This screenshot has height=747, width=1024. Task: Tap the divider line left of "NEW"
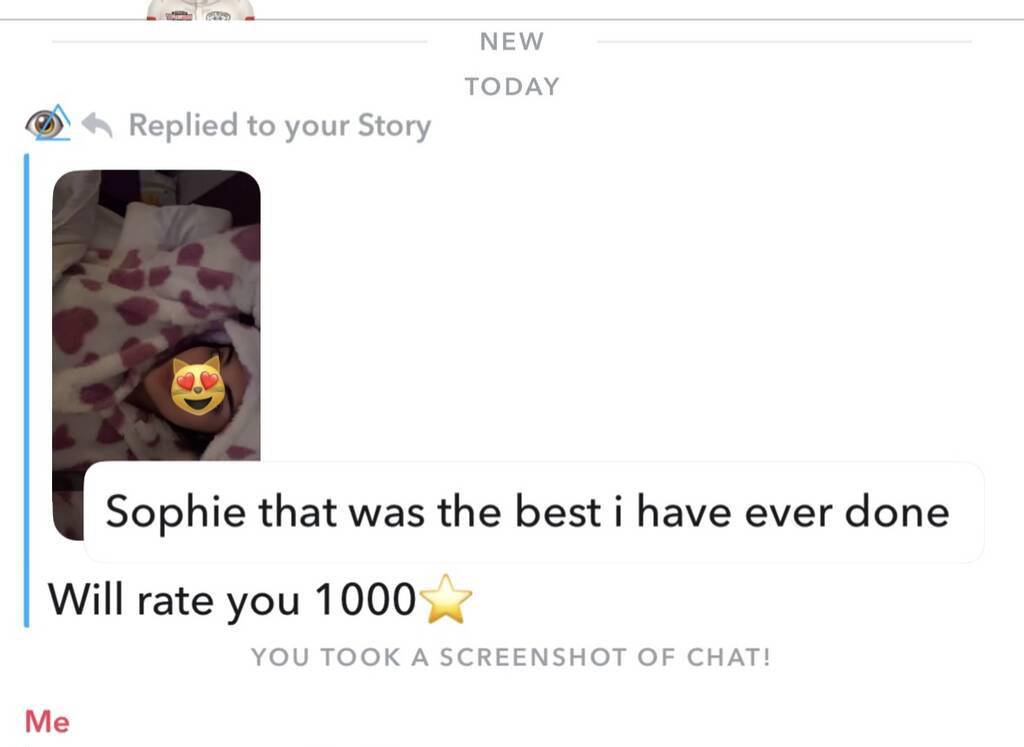[240, 42]
